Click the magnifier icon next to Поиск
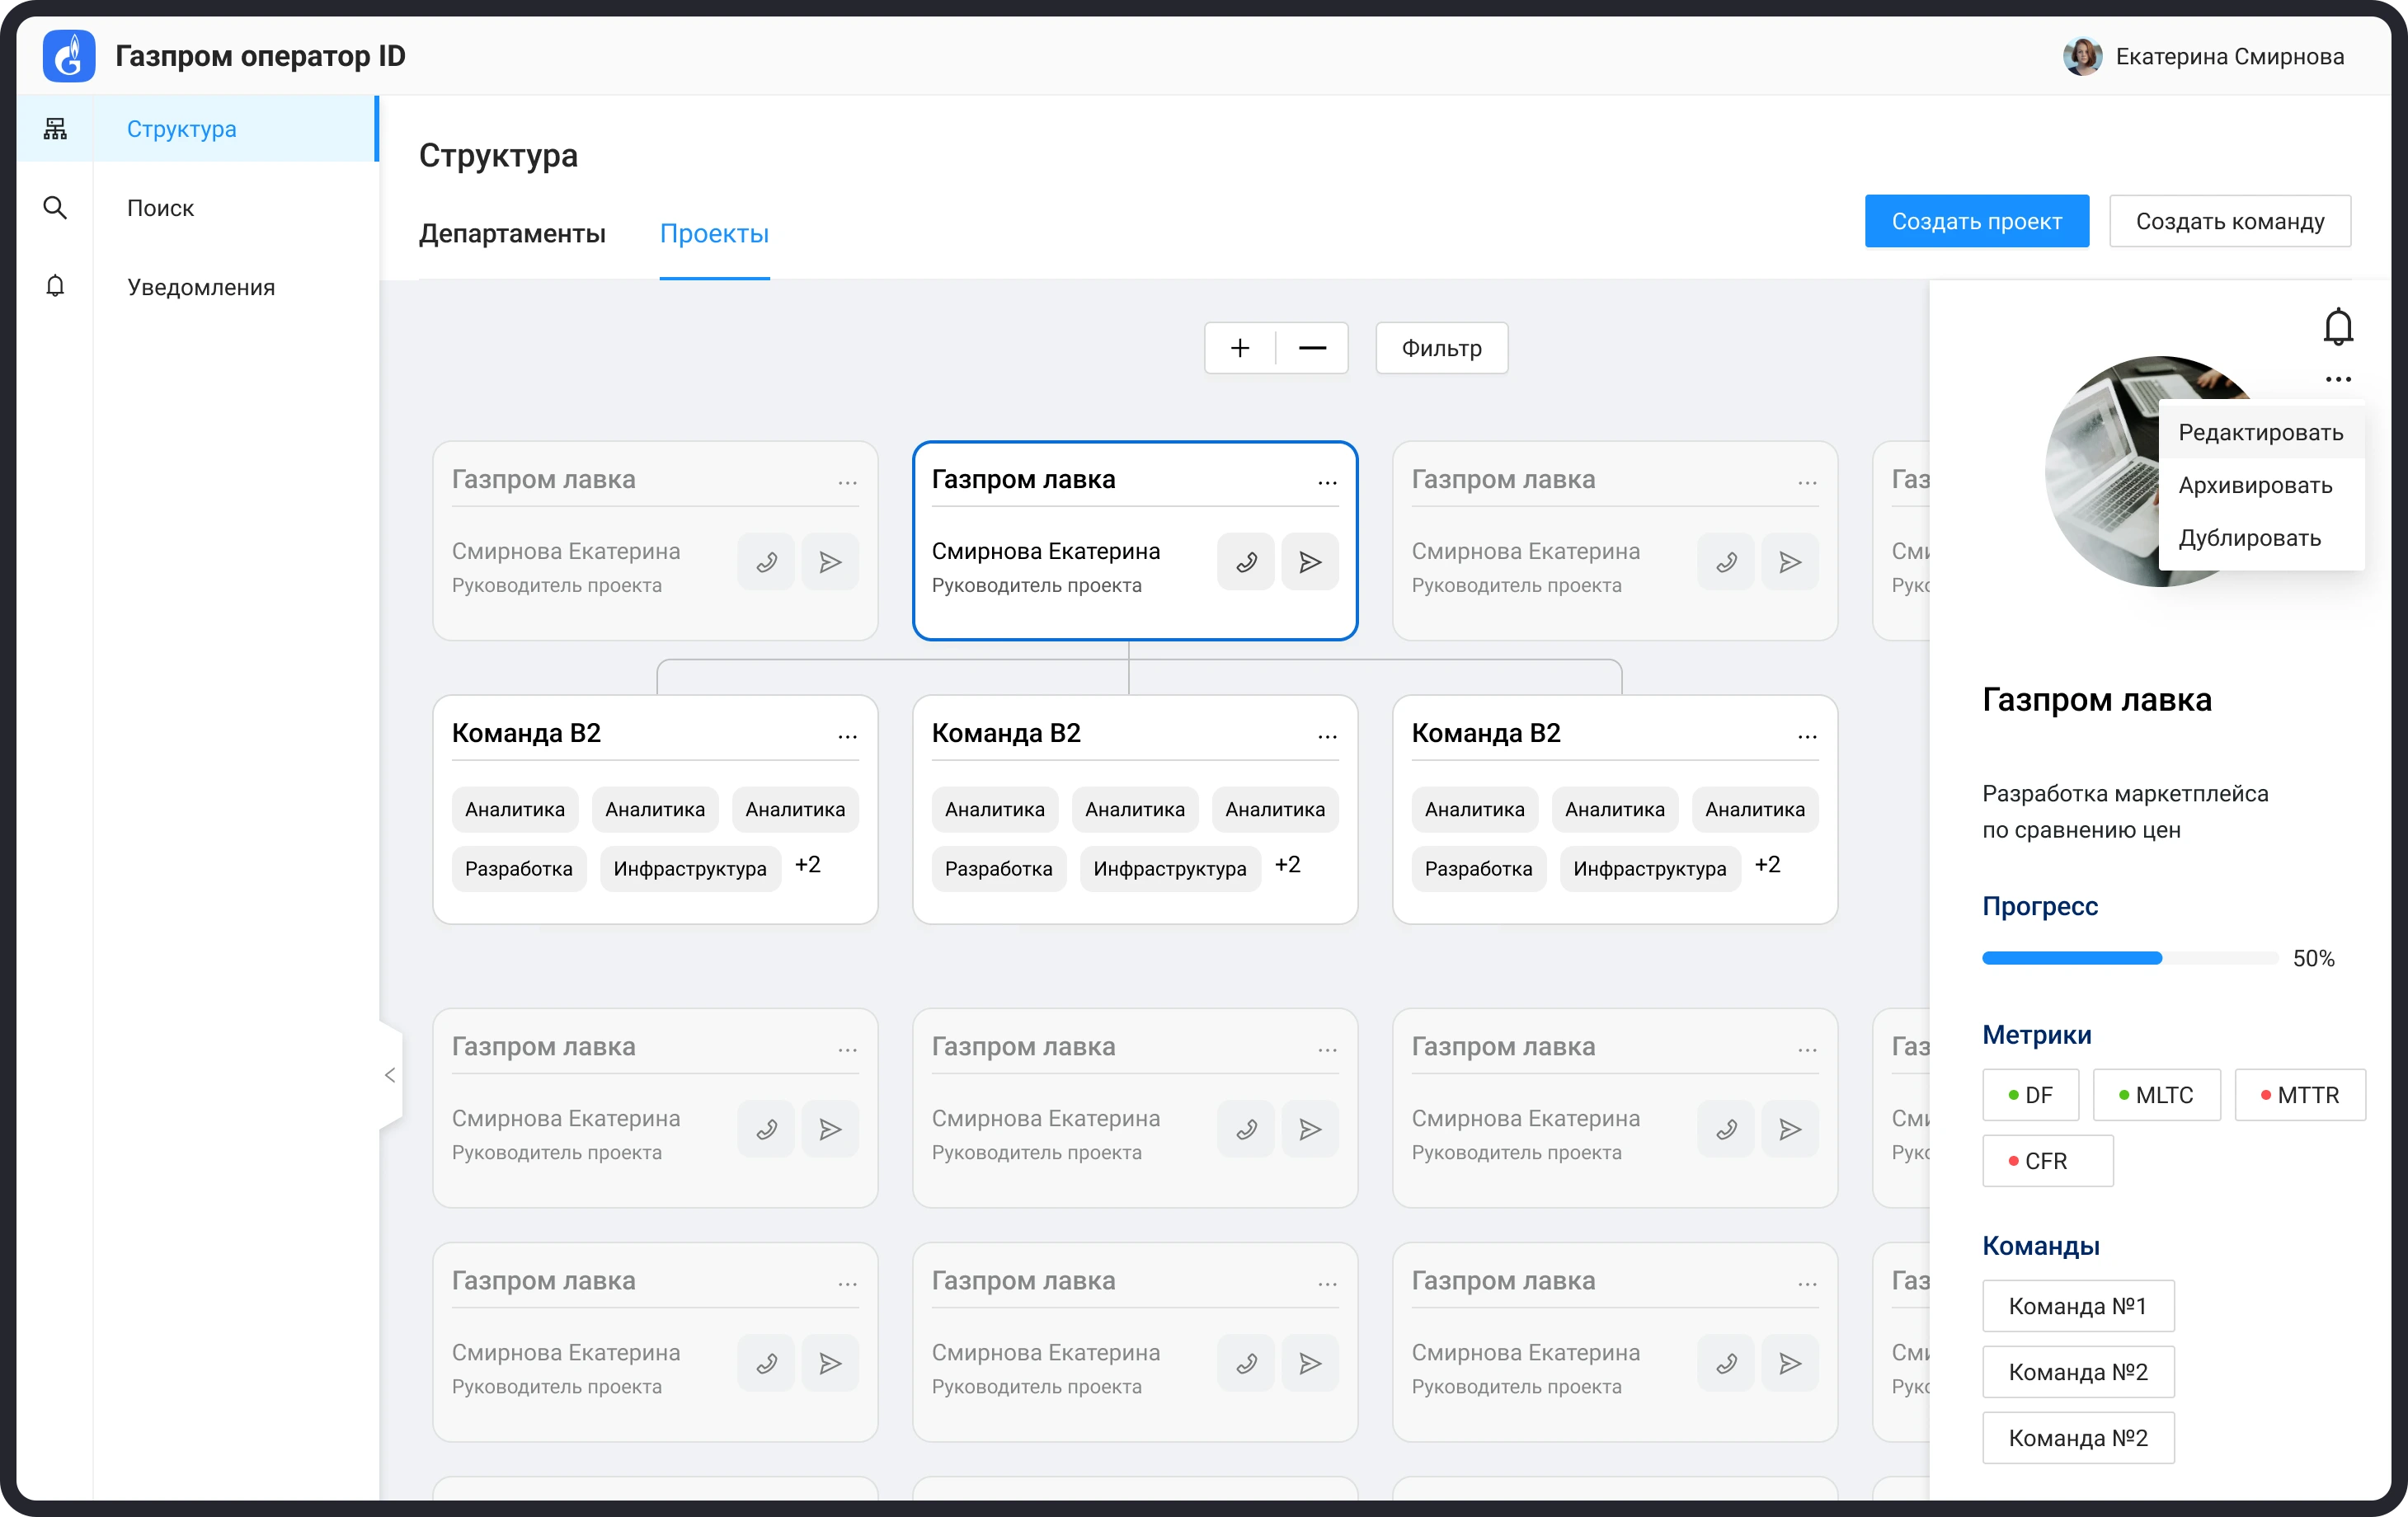 point(55,208)
